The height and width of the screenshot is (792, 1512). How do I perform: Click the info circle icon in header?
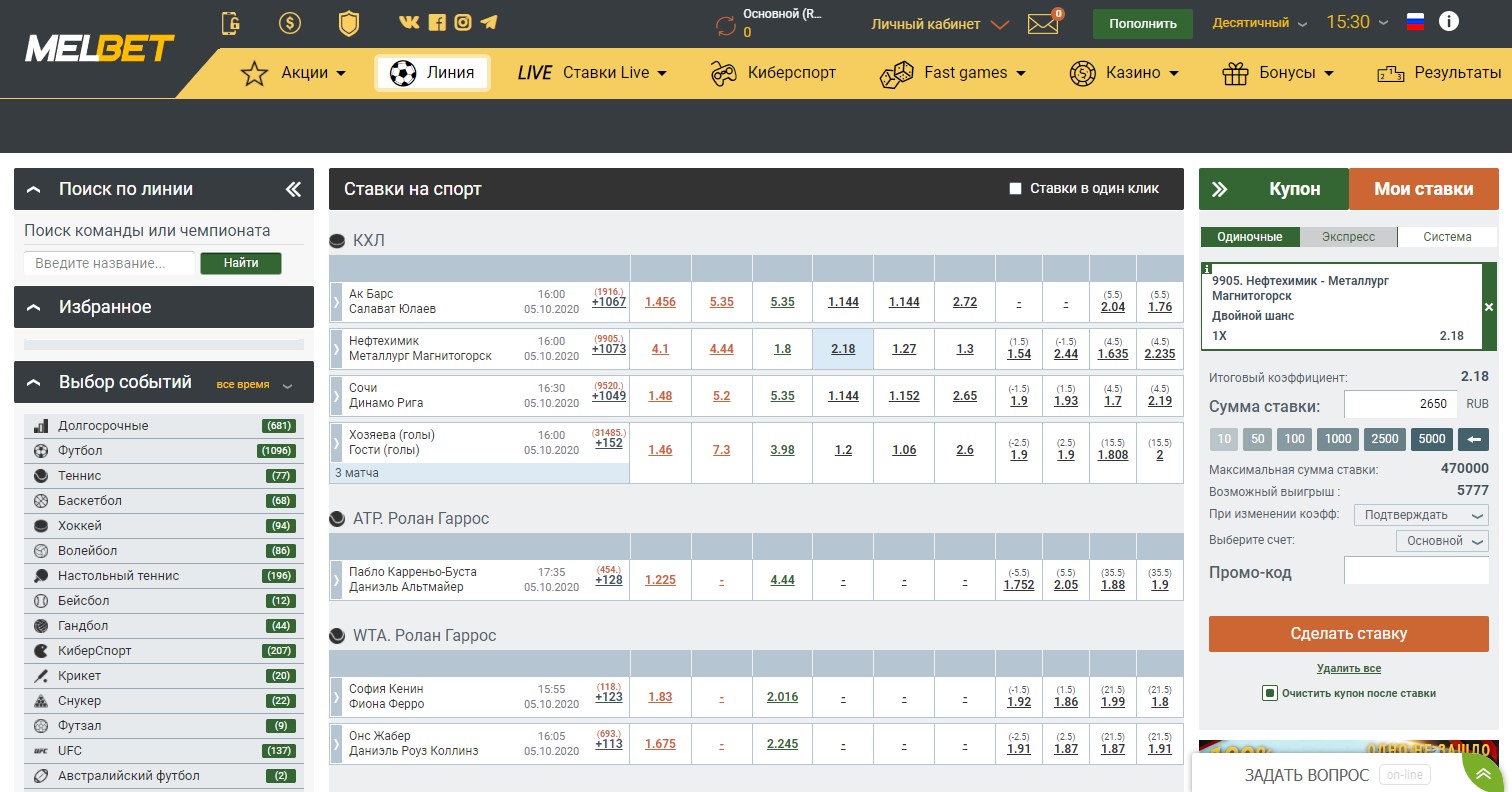click(1448, 21)
